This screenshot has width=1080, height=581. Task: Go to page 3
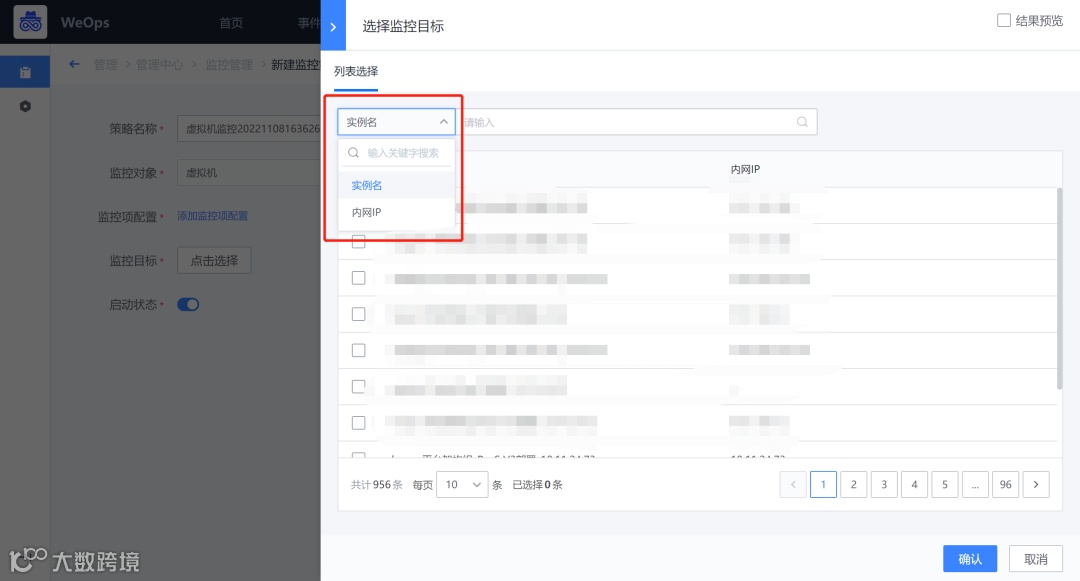click(884, 485)
